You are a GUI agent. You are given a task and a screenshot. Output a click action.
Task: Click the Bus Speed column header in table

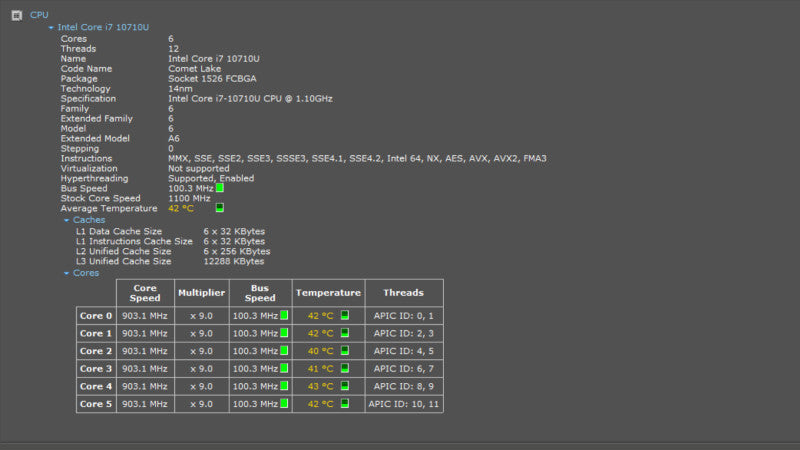point(260,293)
